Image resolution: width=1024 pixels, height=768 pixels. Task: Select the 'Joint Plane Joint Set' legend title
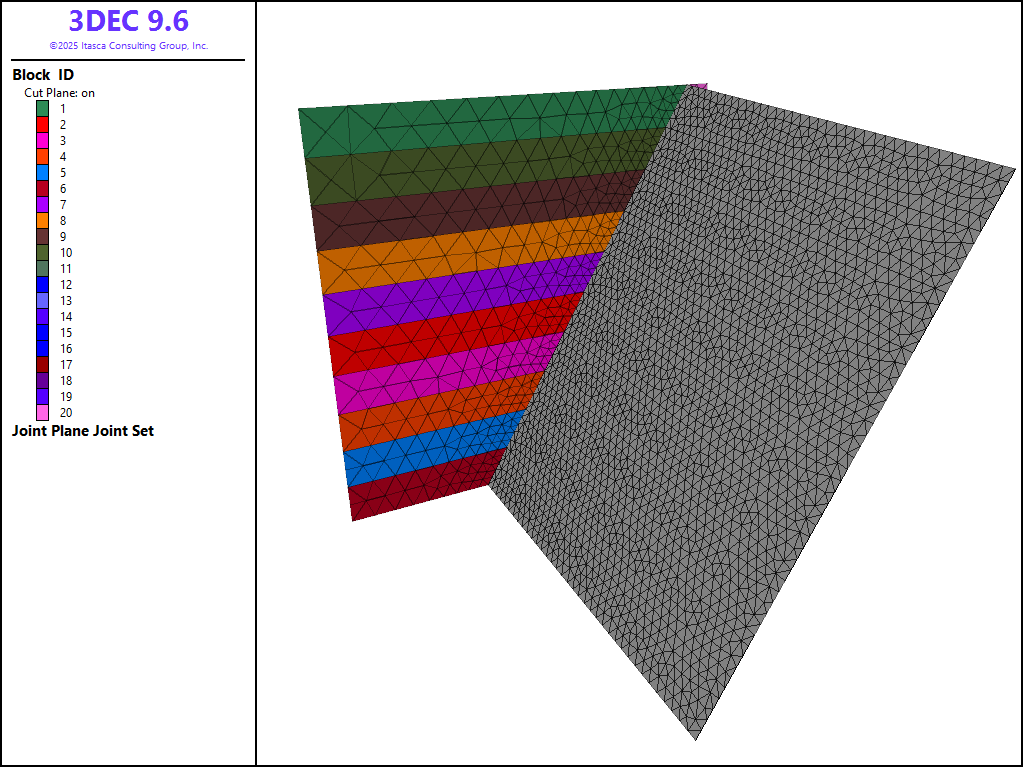83,431
